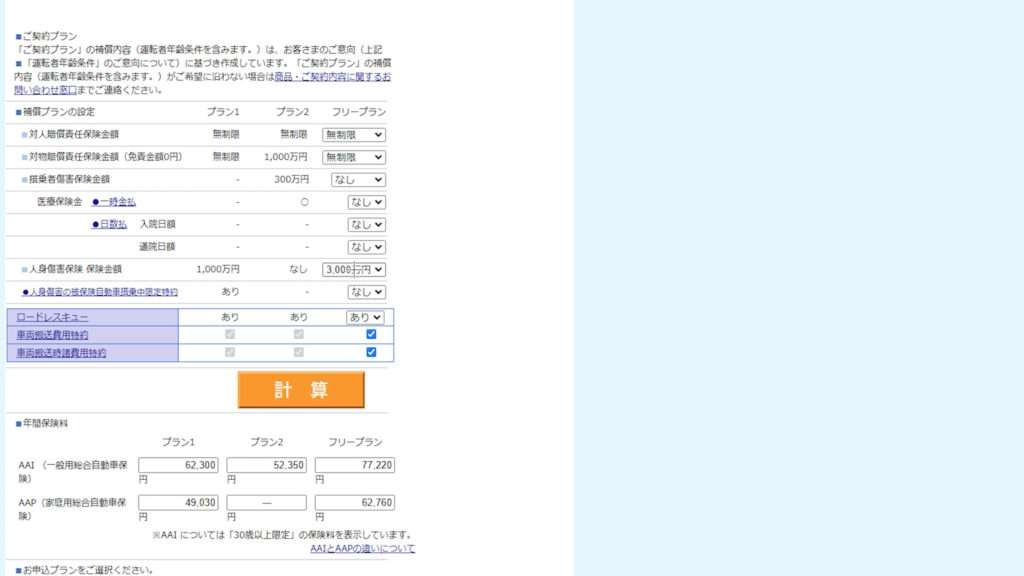The height and width of the screenshot is (576, 1024).
Task: Open the 一時金払 medical insurance dropdown
Action: pyautogui.click(x=366, y=202)
